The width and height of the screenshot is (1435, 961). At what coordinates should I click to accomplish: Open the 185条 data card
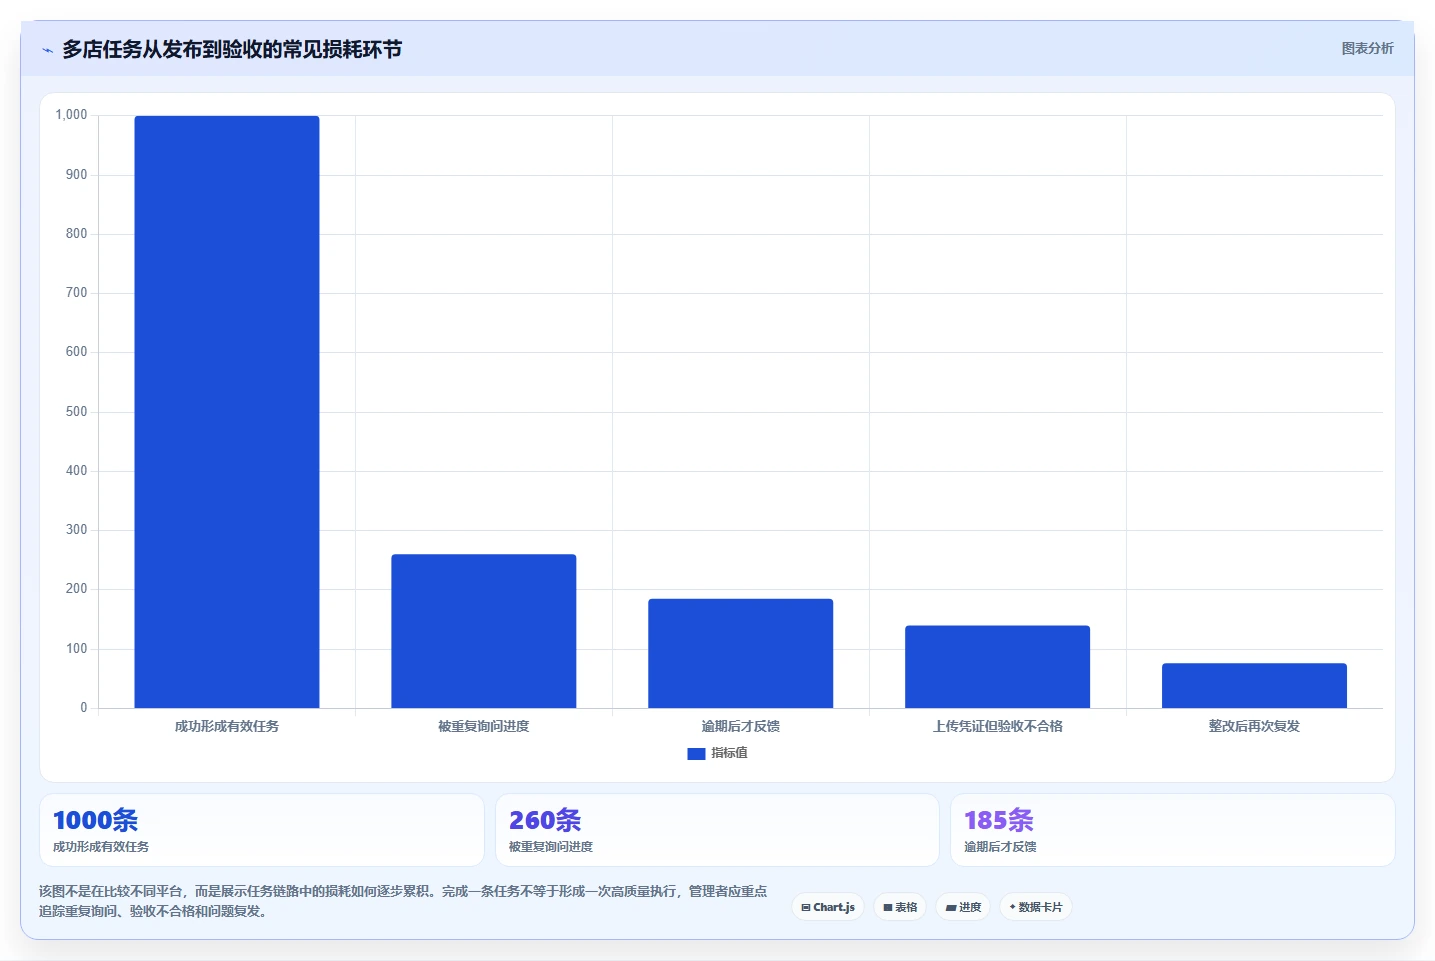point(1173,830)
